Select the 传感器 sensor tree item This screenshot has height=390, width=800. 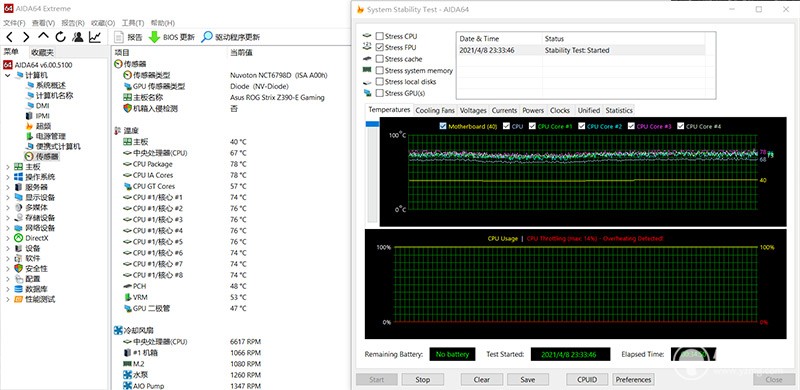click(46, 157)
